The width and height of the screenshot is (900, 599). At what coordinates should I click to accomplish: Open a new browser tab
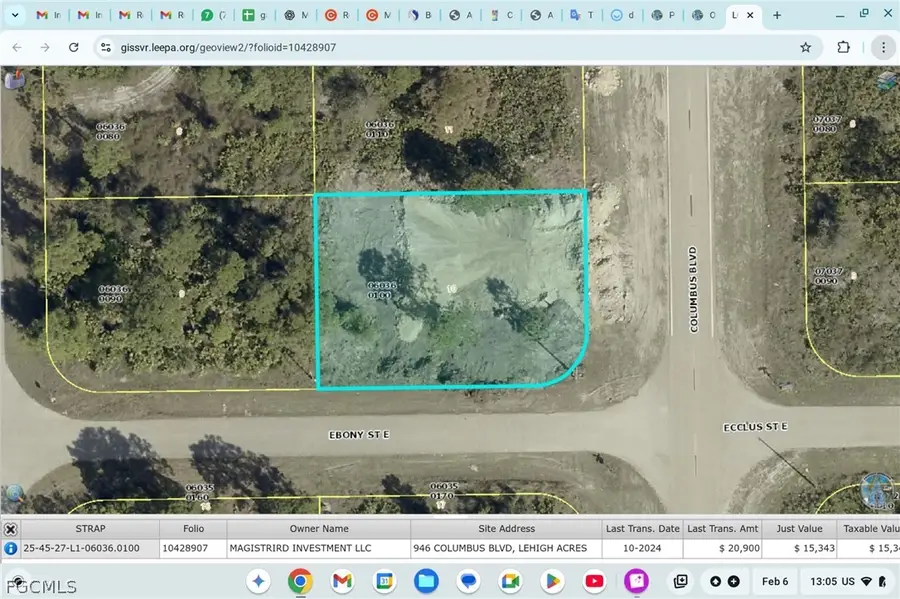click(775, 15)
